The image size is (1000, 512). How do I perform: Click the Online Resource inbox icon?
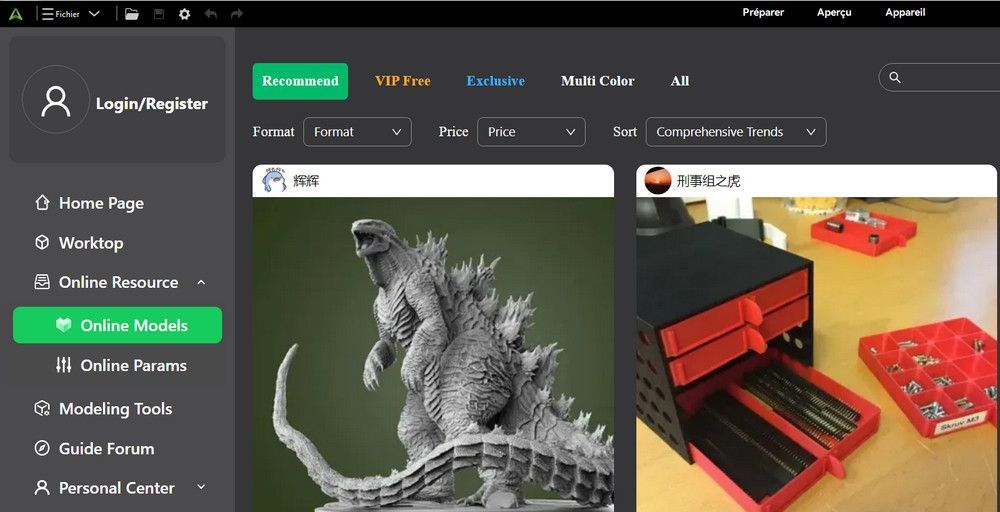pyautogui.click(x=42, y=282)
